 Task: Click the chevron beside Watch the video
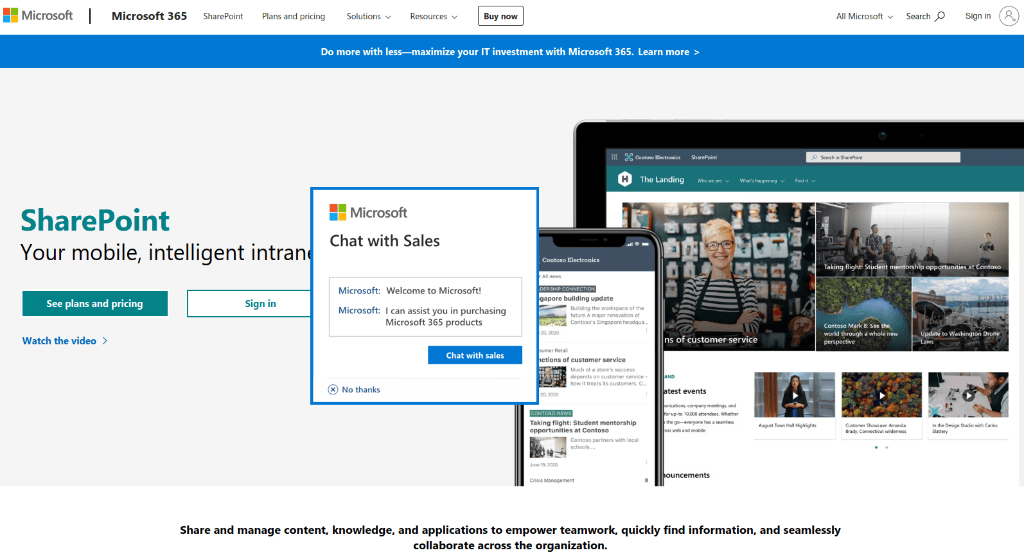[105, 341]
